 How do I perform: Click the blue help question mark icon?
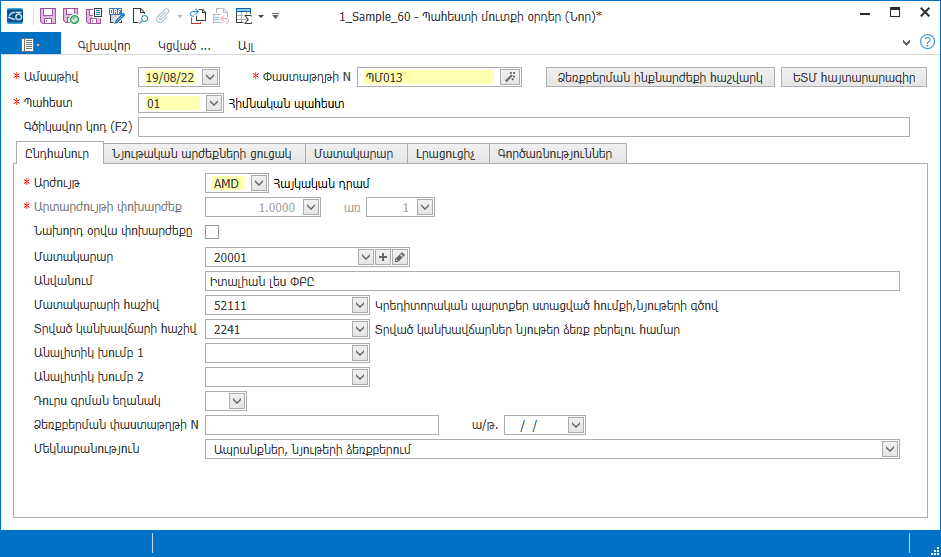[x=927, y=42]
